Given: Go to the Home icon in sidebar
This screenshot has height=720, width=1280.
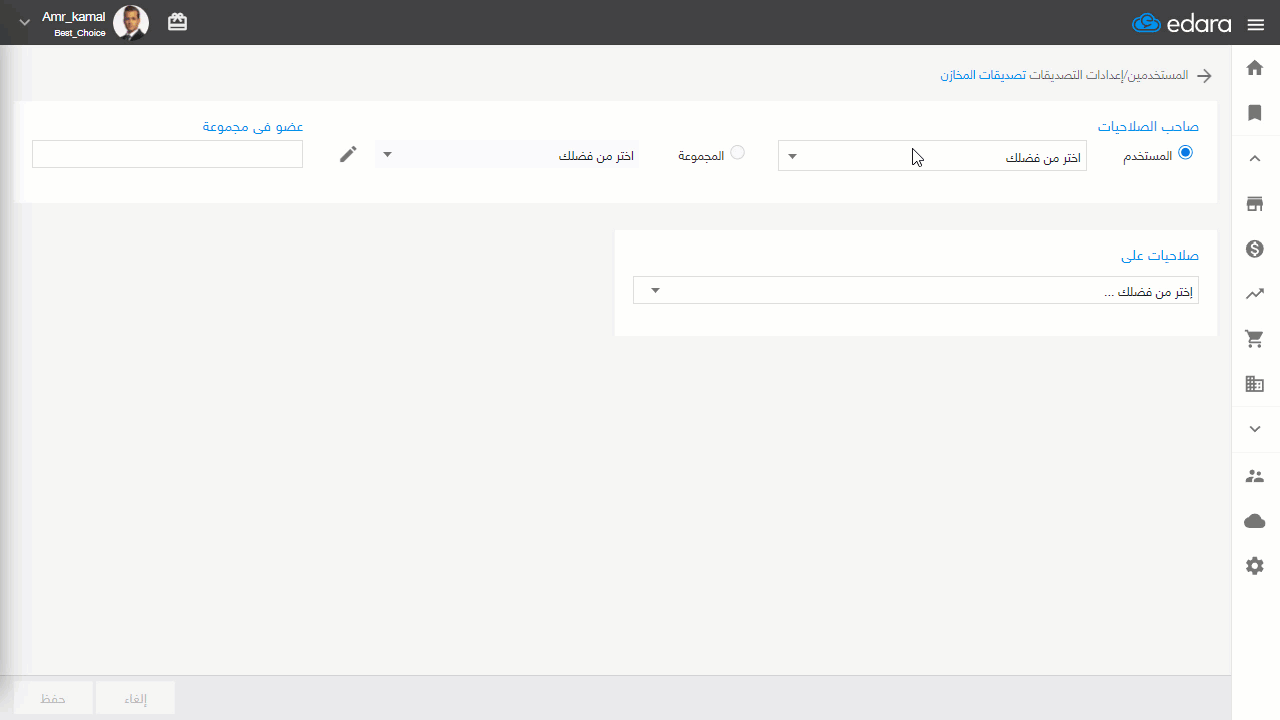Looking at the screenshot, I should click(x=1255, y=67).
